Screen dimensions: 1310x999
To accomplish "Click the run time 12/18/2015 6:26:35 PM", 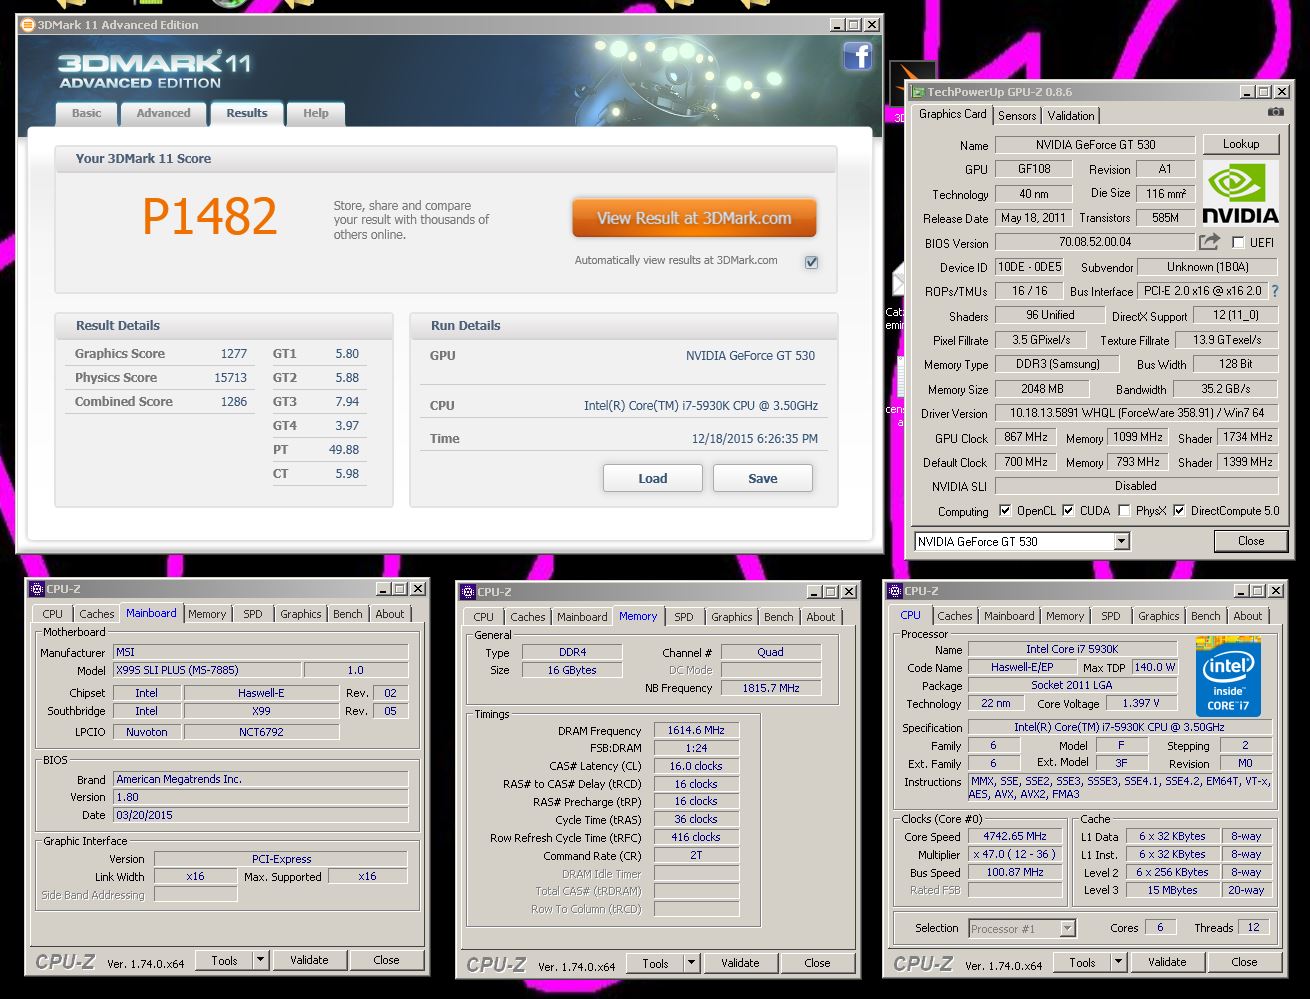I will (x=755, y=438).
